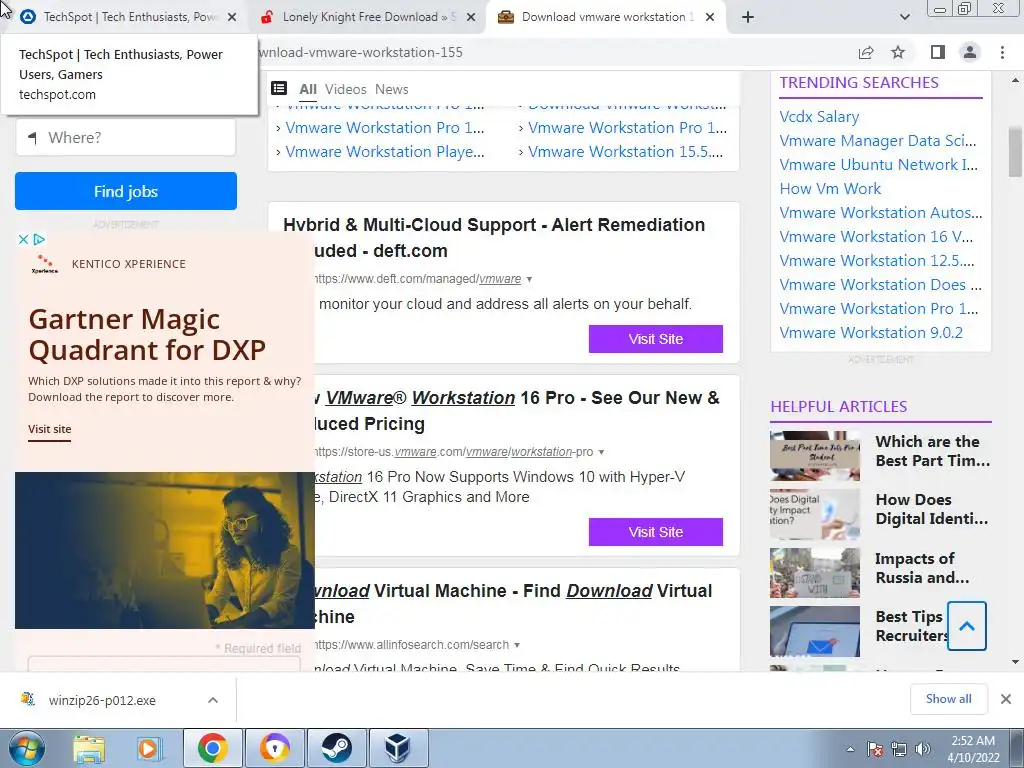Click the address bar URL text
This screenshot has height=768, width=1024.
click(x=360, y=52)
